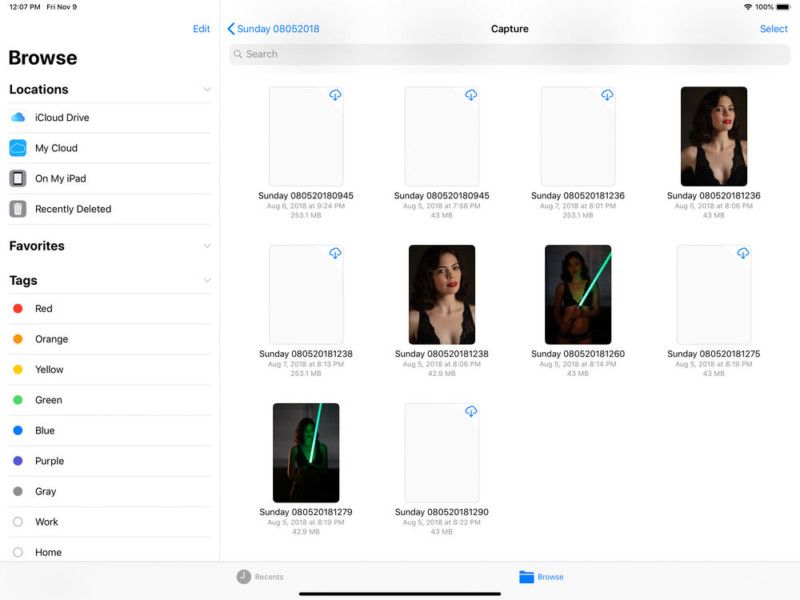Choose the Purple tag in sidebar
The height and width of the screenshot is (600, 800).
pos(18,461)
